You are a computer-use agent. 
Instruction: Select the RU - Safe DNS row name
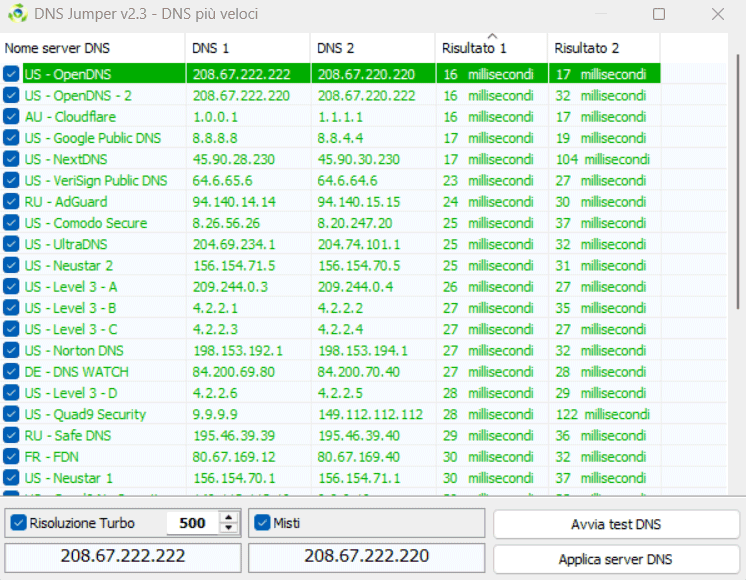pyautogui.click(x=68, y=435)
